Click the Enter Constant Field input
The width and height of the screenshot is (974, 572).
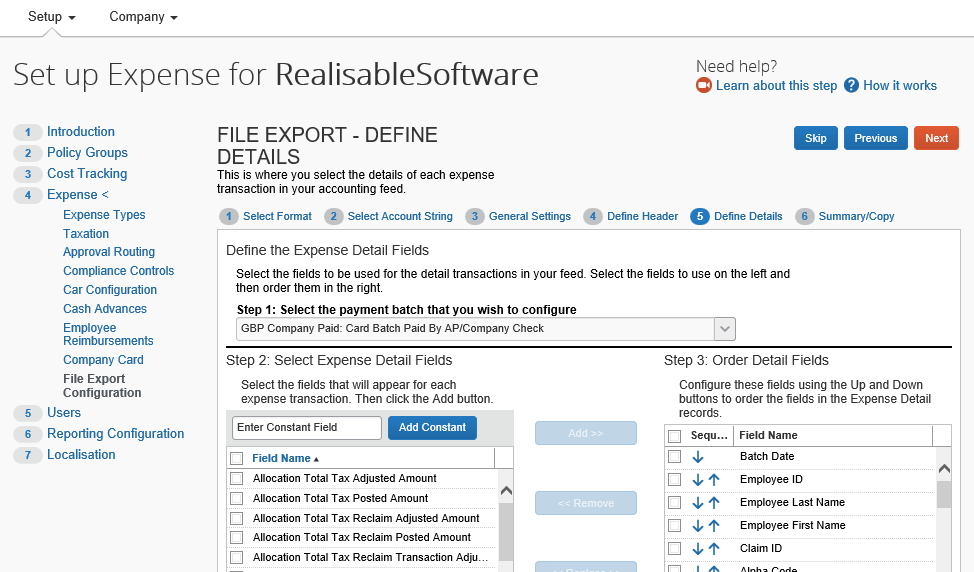coord(307,428)
